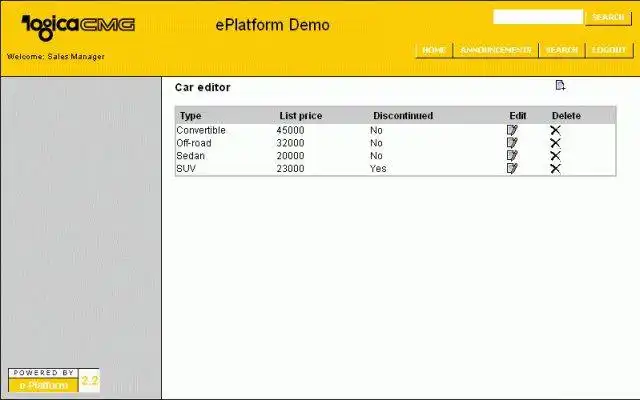
Task: Click the Powered by e-Platform badge
Action: (53, 380)
